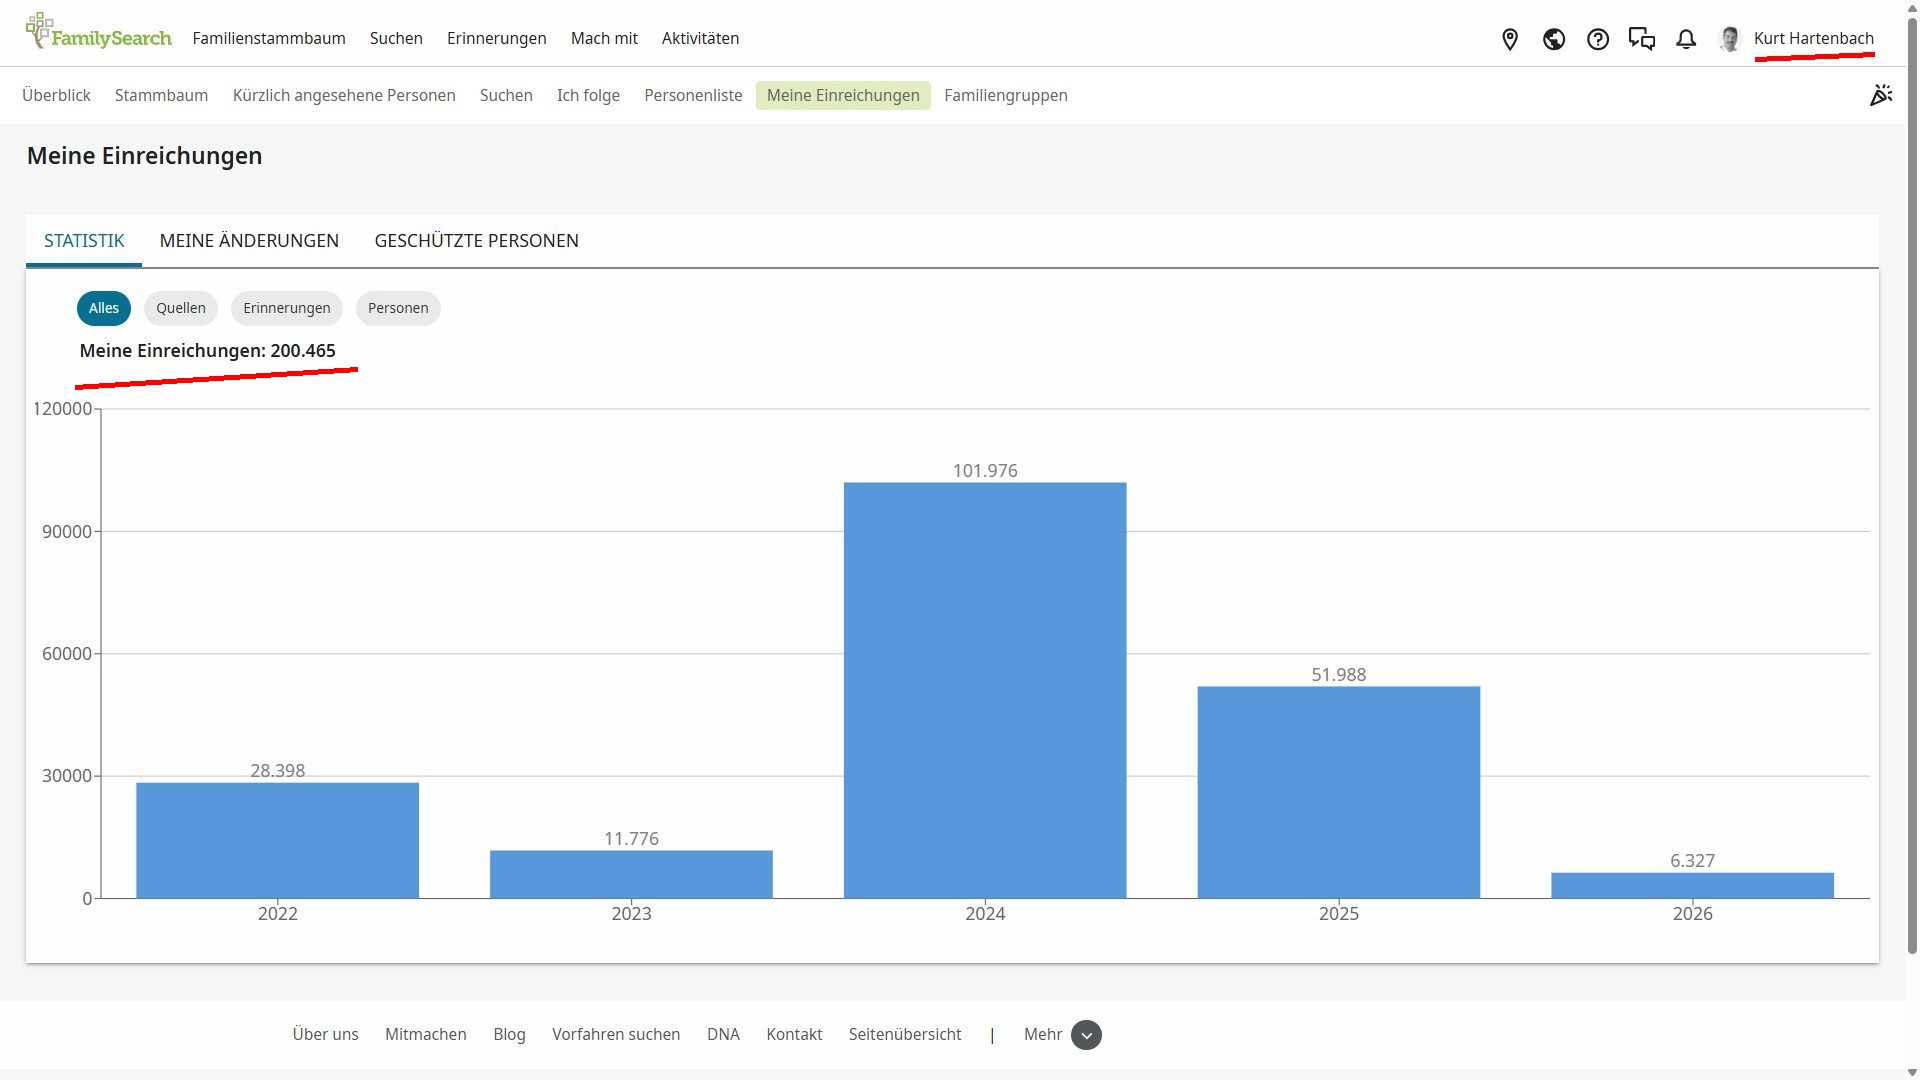
Task: Select the Erinnerungen filter chip
Action: click(287, 308)
